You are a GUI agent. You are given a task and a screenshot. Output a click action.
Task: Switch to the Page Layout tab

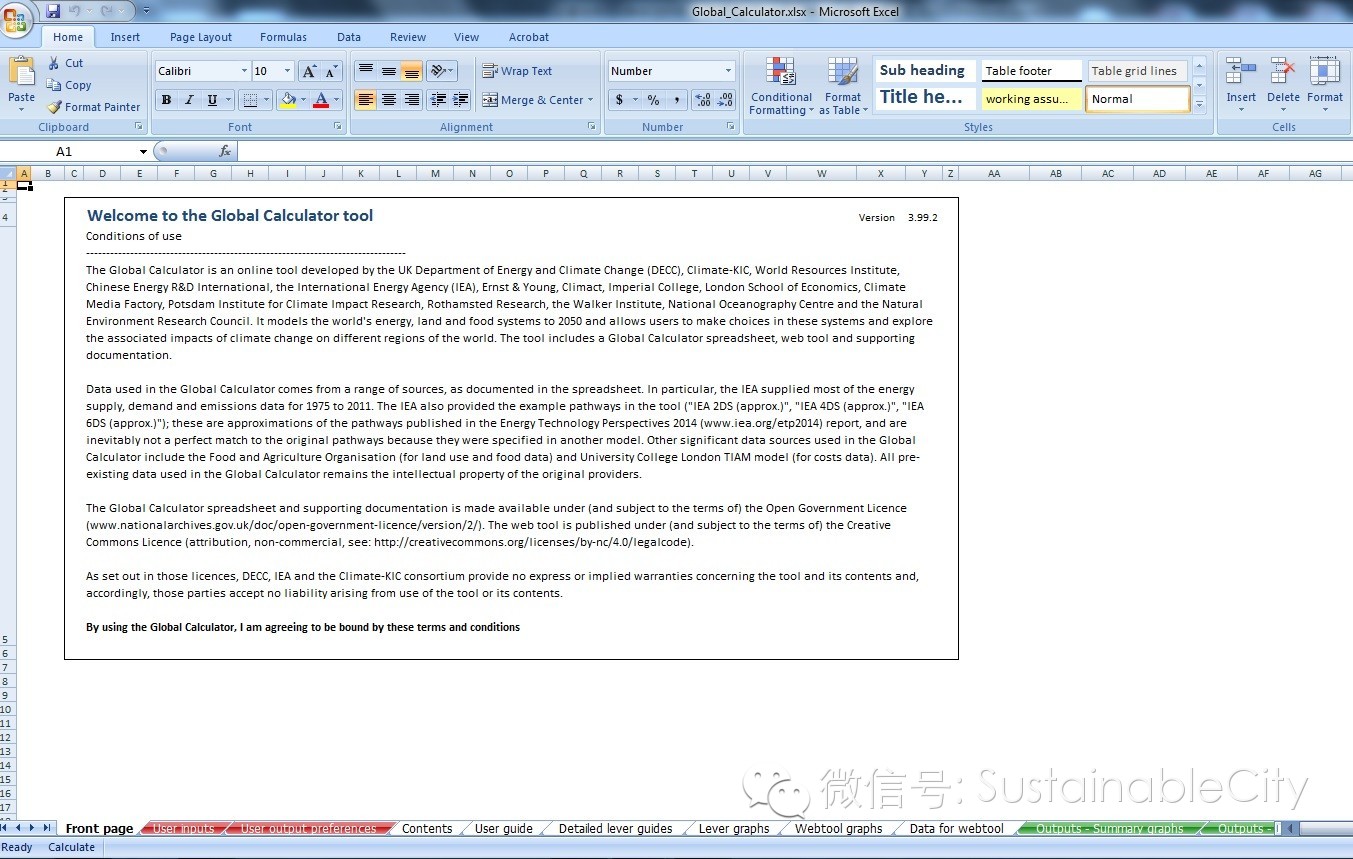201,37
